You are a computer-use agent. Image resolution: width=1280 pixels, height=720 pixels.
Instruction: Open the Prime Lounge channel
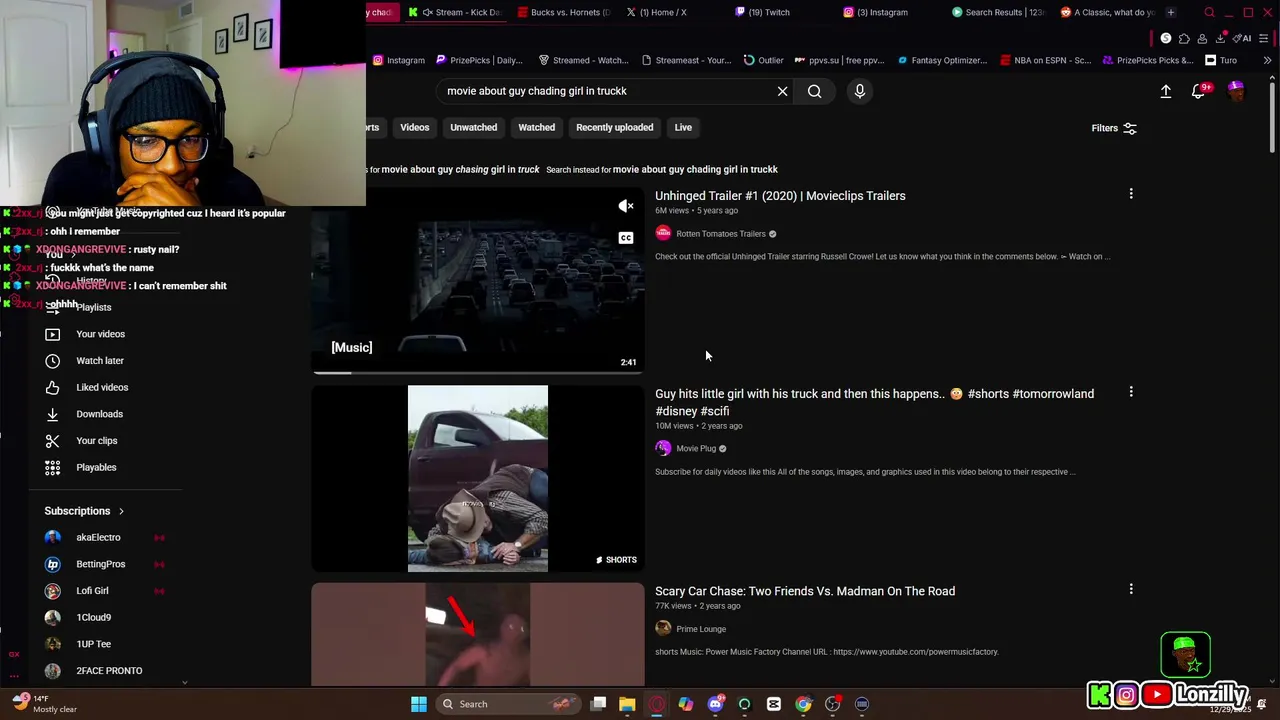coord(701,629)
